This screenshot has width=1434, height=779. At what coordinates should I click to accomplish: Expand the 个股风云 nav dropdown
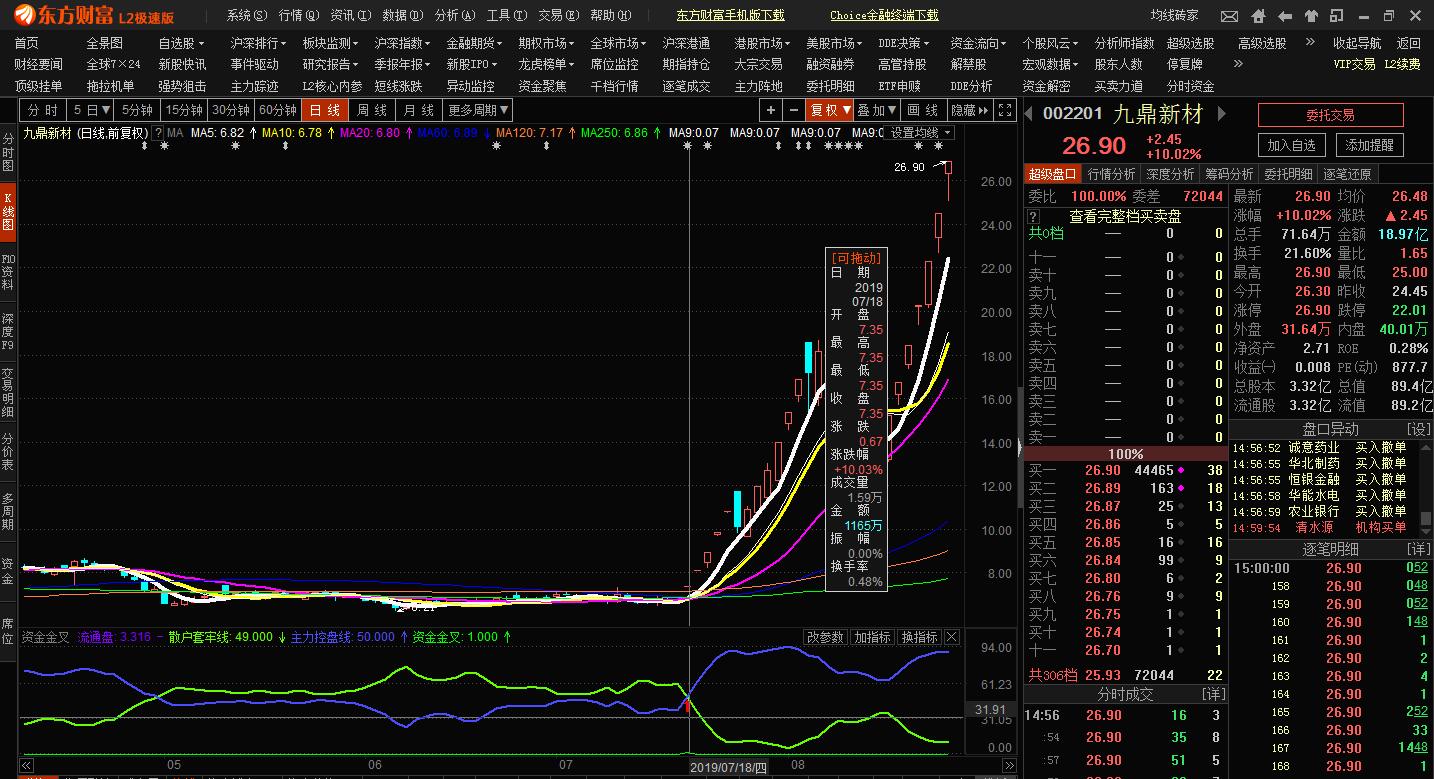[1050, 43]
